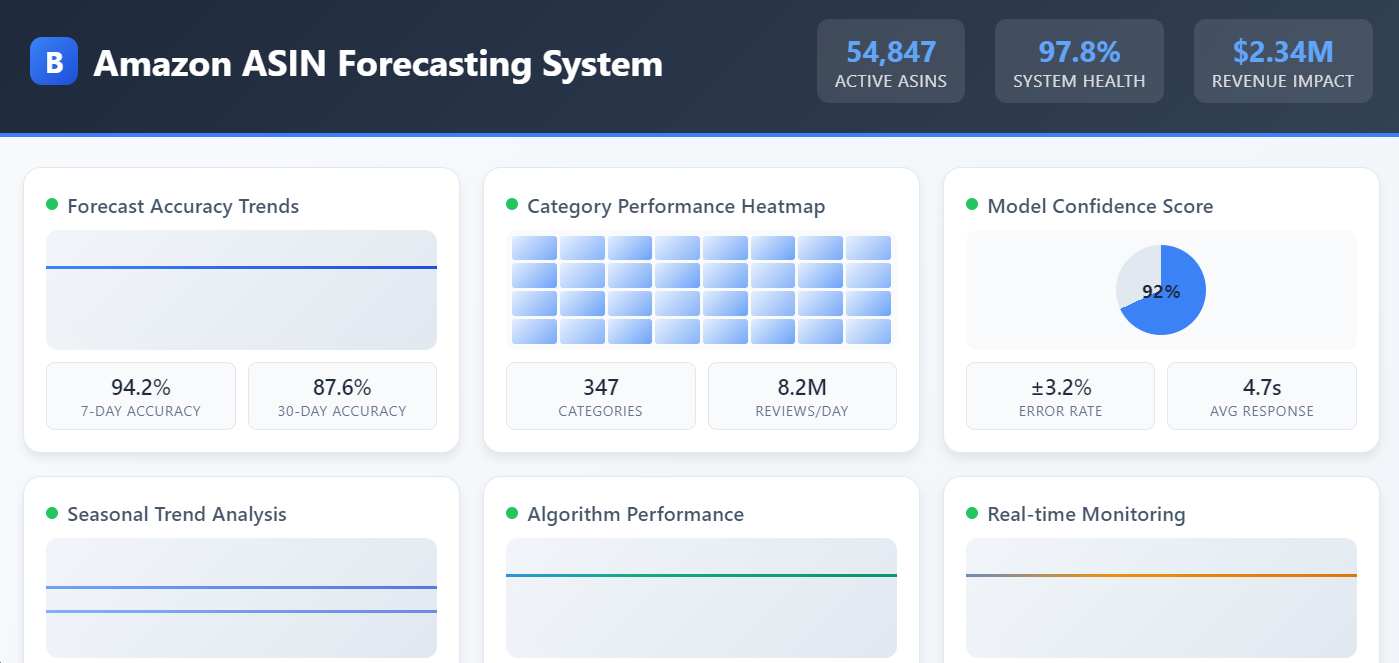Select the green indicator on Algorithm Performance
This screenshot has height=663, width=1399.
pos(511,514)
